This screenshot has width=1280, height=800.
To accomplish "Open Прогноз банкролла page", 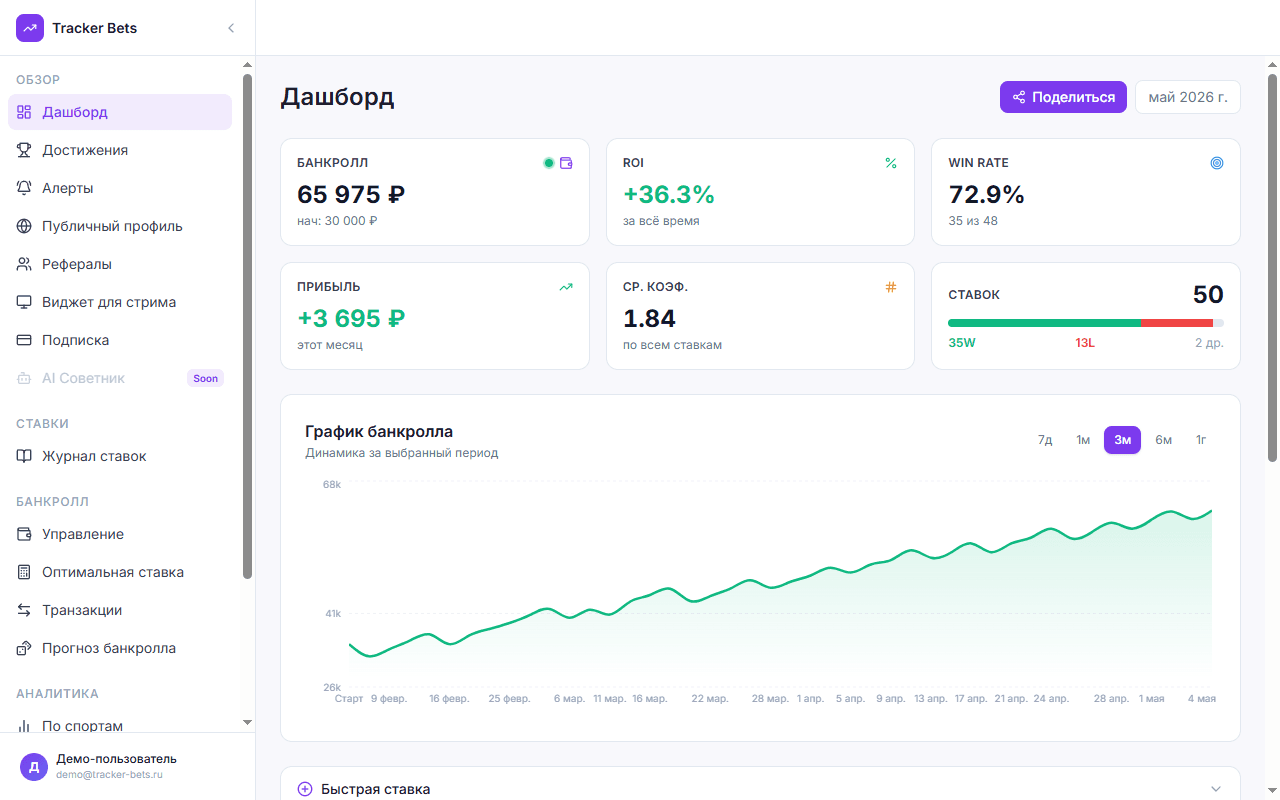I will tap(120, 648).
